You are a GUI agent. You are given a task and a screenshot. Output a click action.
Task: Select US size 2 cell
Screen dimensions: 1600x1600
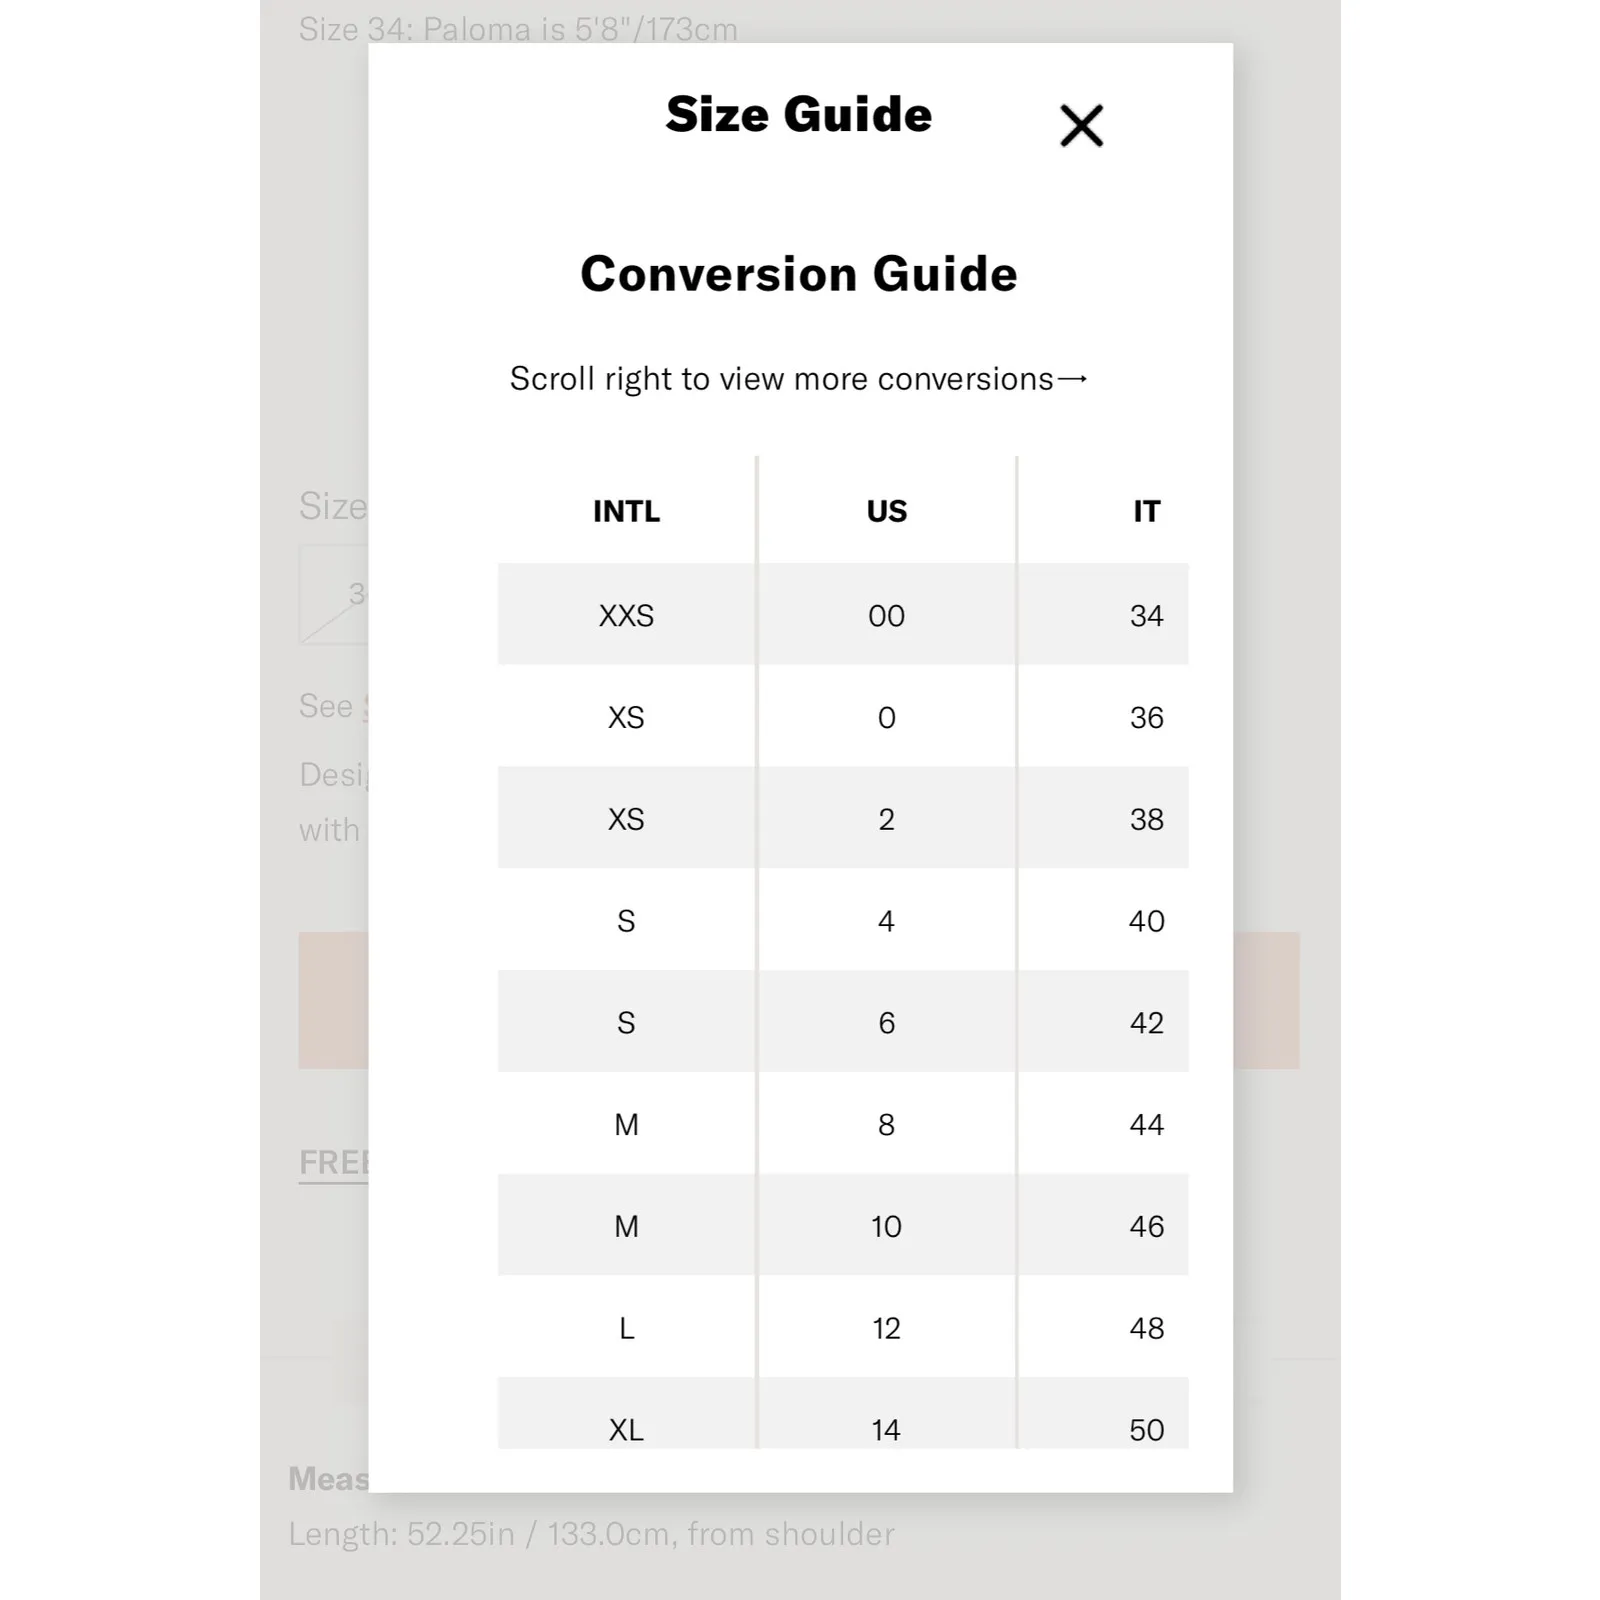(886, 819)
